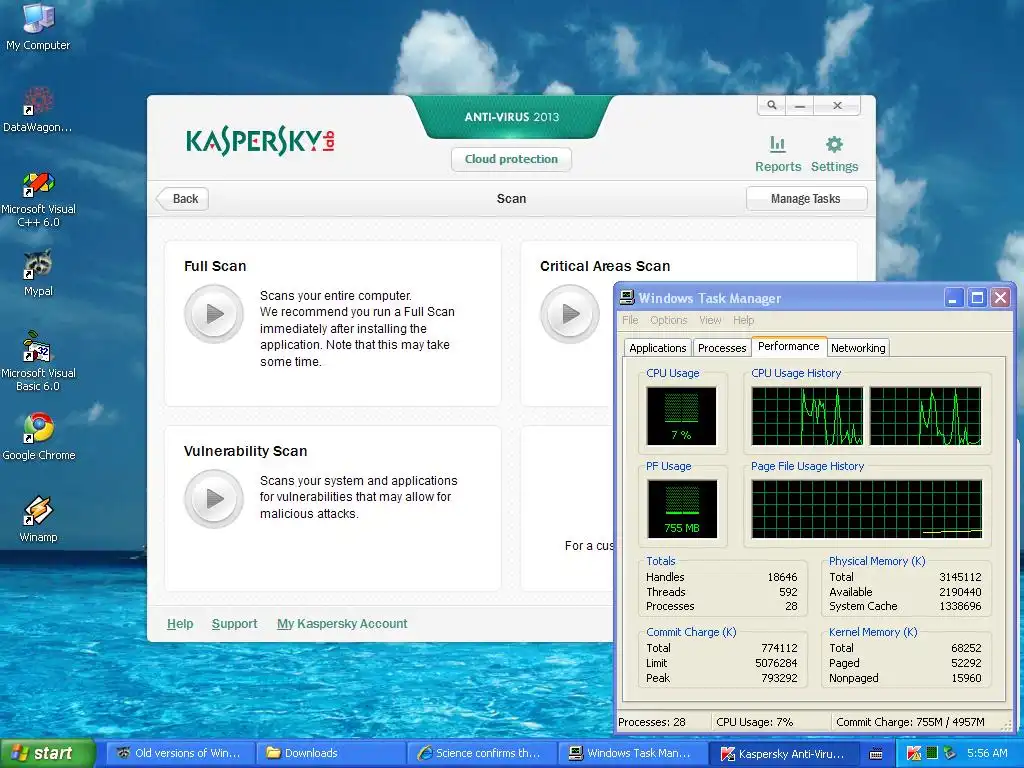Click the Task Manager title bar icon

(x=627, y=298)
